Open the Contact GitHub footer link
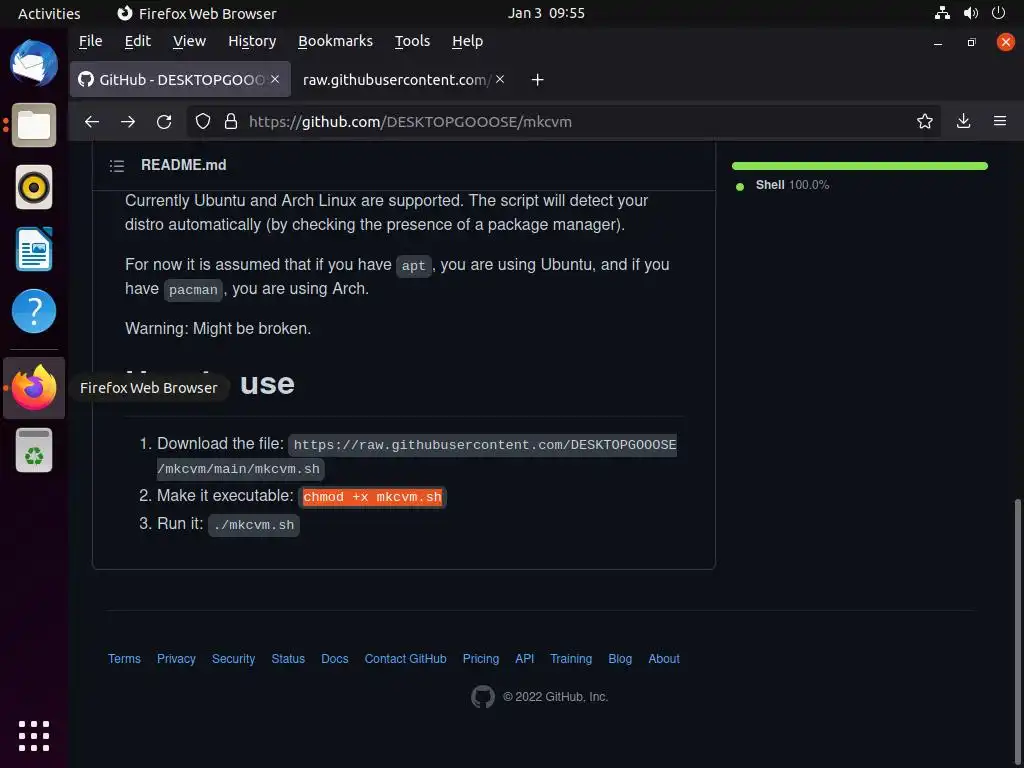This screenshot has height=768, width=1024. (x=406, y=659)
